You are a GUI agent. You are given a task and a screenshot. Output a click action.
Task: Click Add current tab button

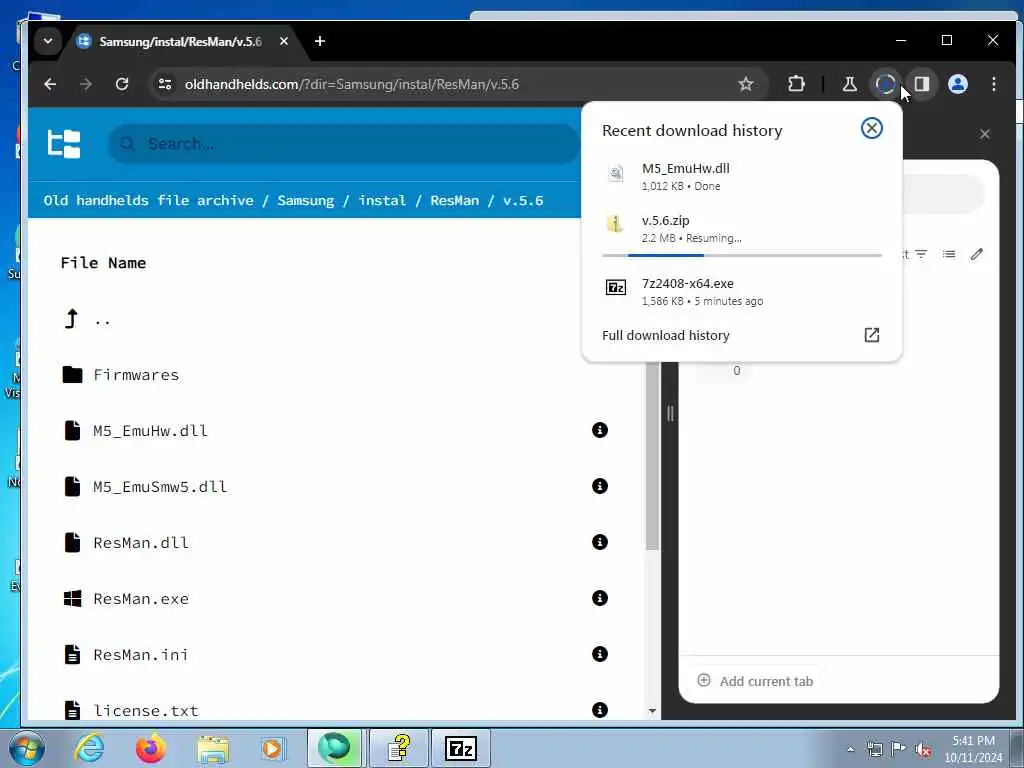click(x=755, y=681)
